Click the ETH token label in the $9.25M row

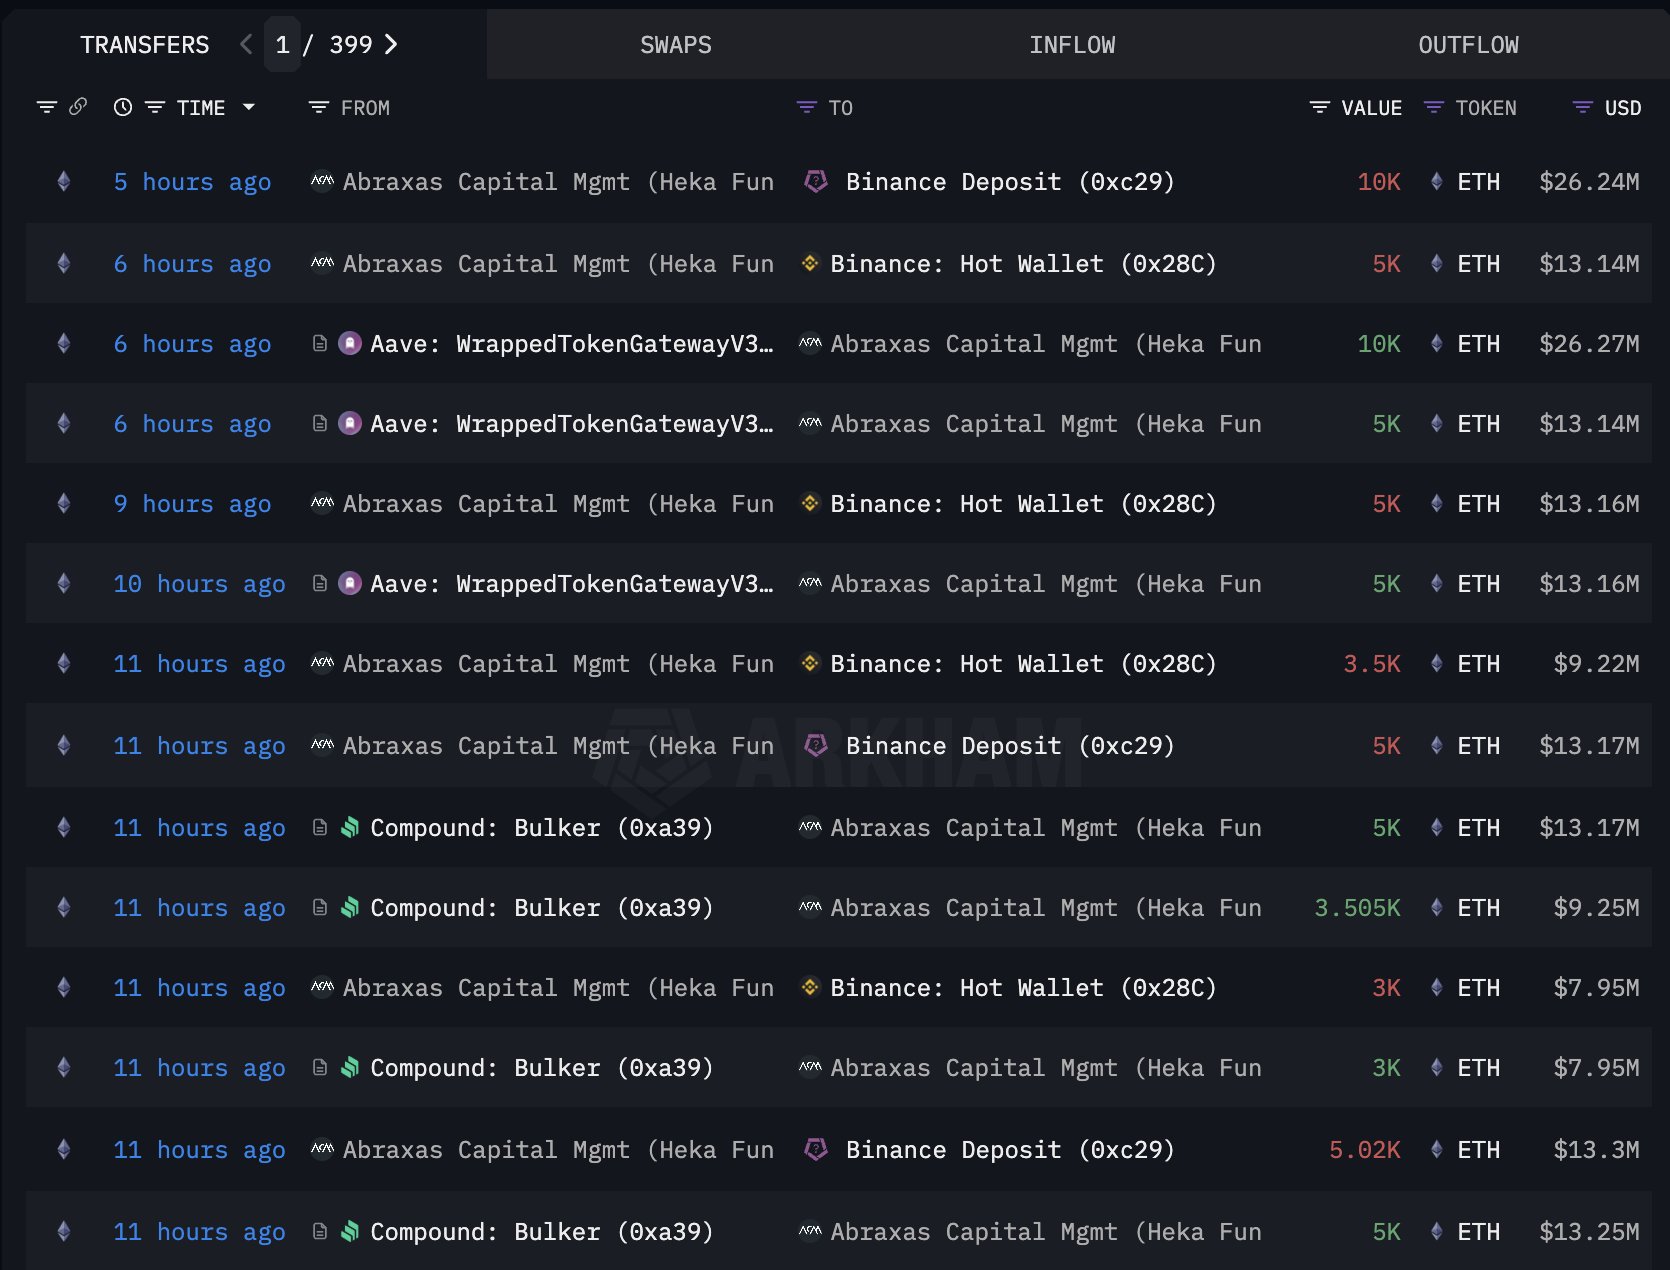click(1479, 908)
